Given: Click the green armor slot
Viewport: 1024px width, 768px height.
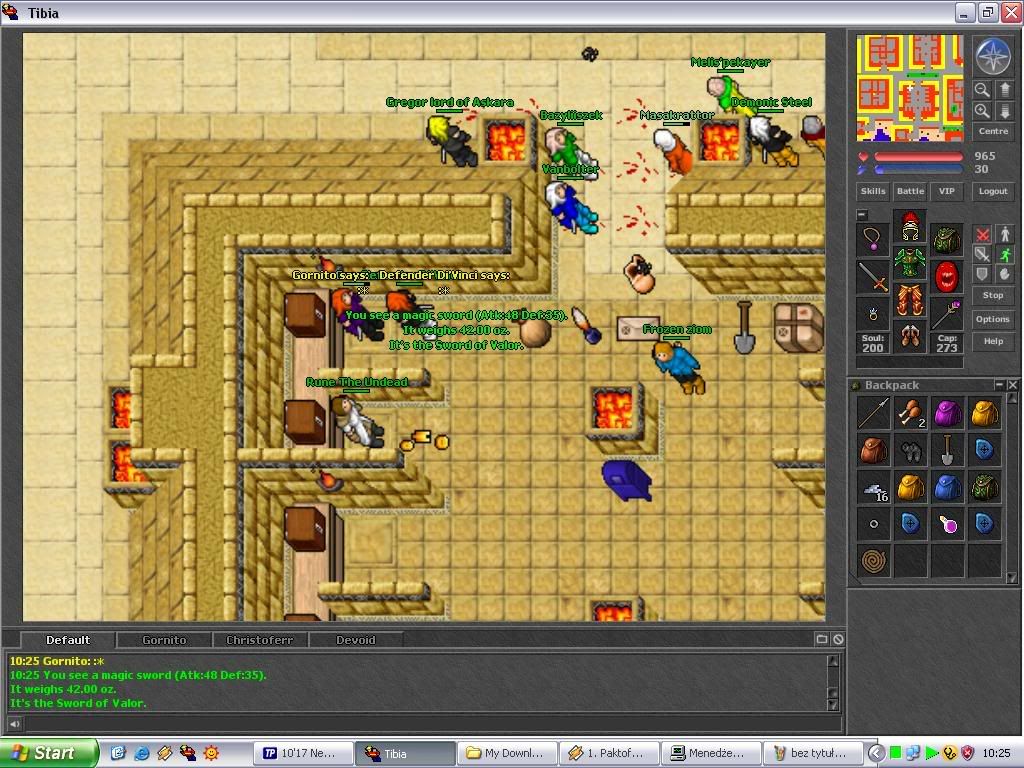Looking at the screenshot, I should (910, 263).
